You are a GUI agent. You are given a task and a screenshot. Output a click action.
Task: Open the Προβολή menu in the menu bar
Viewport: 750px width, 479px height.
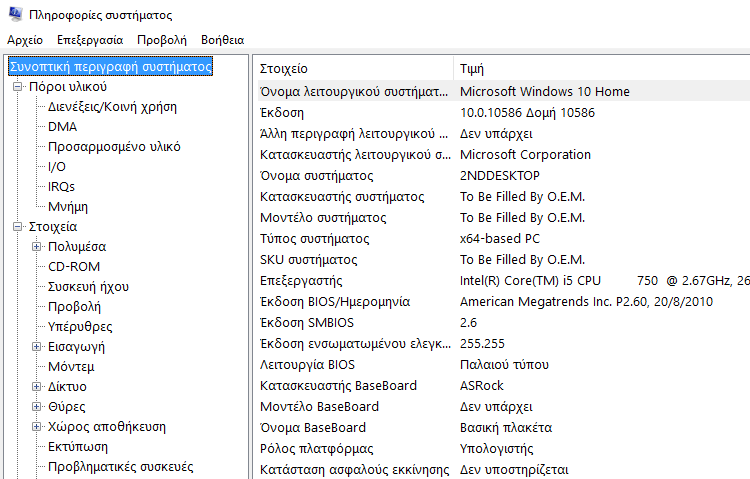pyautogui.click(x=162, y=40)
